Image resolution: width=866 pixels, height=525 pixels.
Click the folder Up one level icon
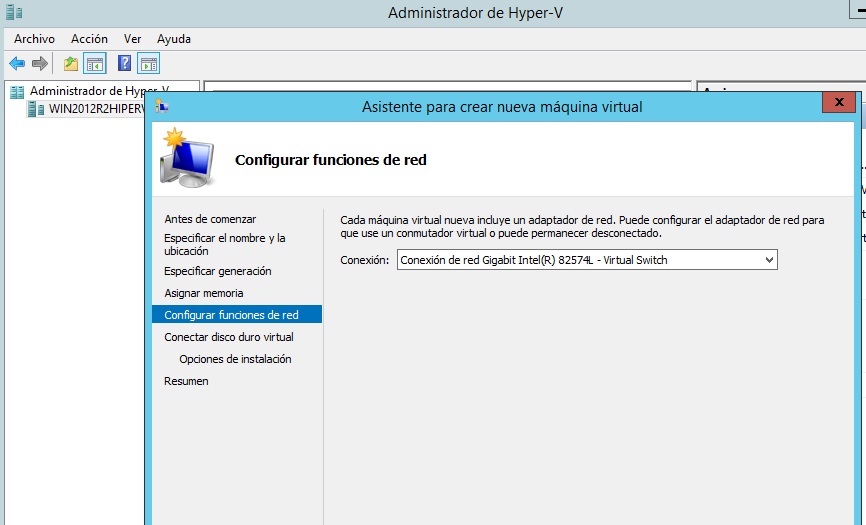tap(71, 64)
